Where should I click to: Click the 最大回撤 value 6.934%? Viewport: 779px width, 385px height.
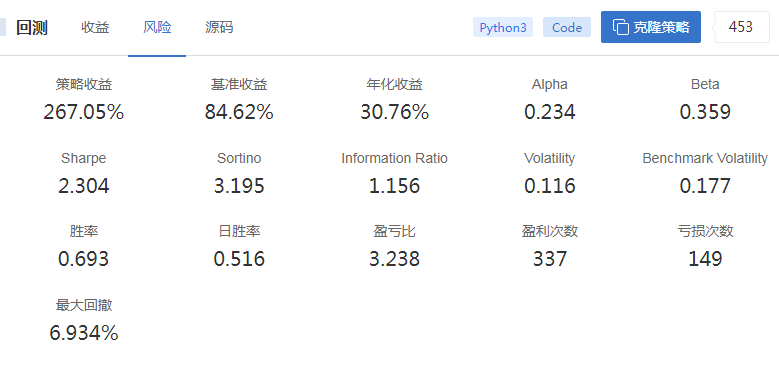[x=83, y=333]
